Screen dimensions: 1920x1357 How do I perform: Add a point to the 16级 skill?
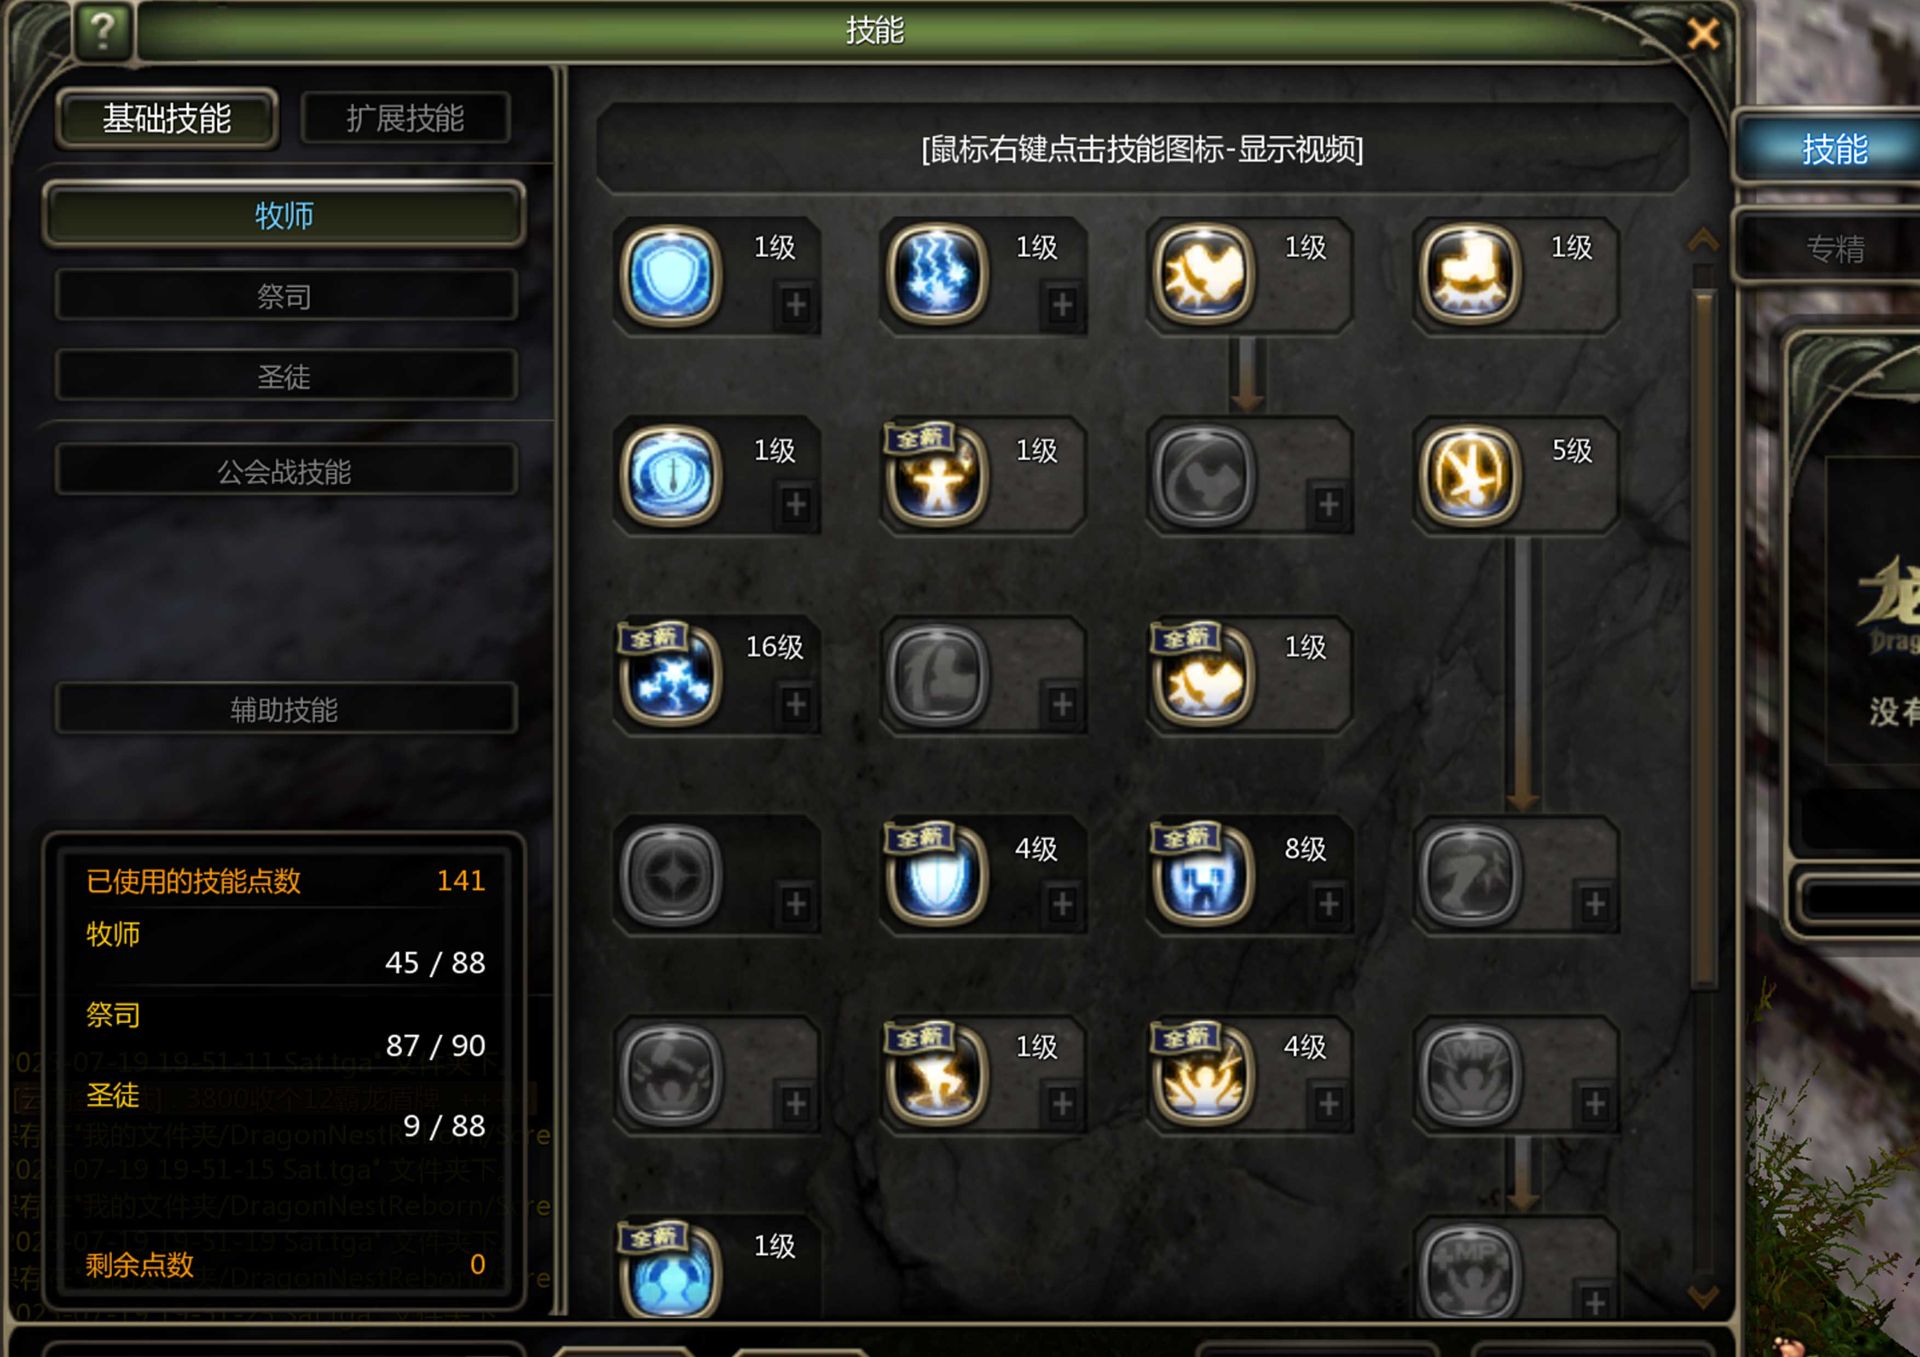point(796,704)
